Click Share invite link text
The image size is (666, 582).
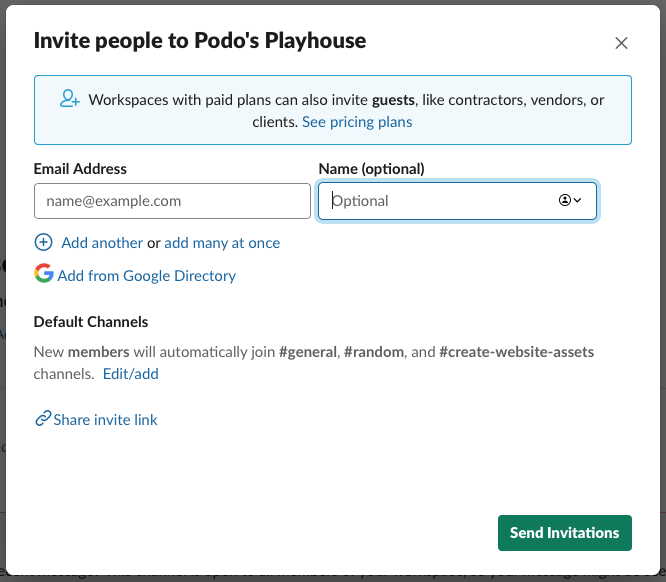click(105, 420)
